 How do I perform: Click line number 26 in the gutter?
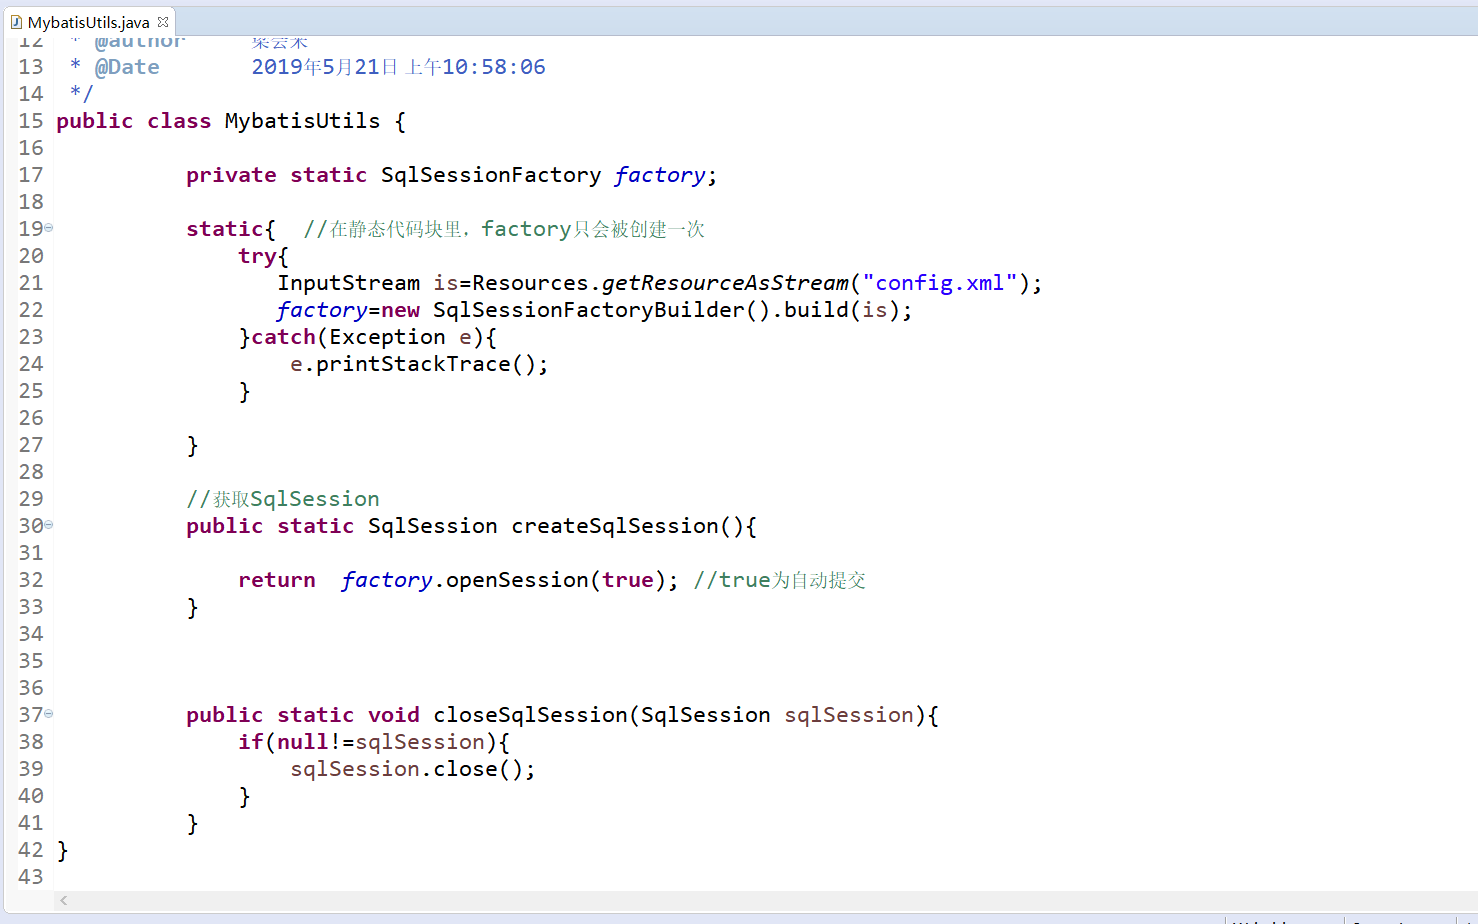click(31, 418)
